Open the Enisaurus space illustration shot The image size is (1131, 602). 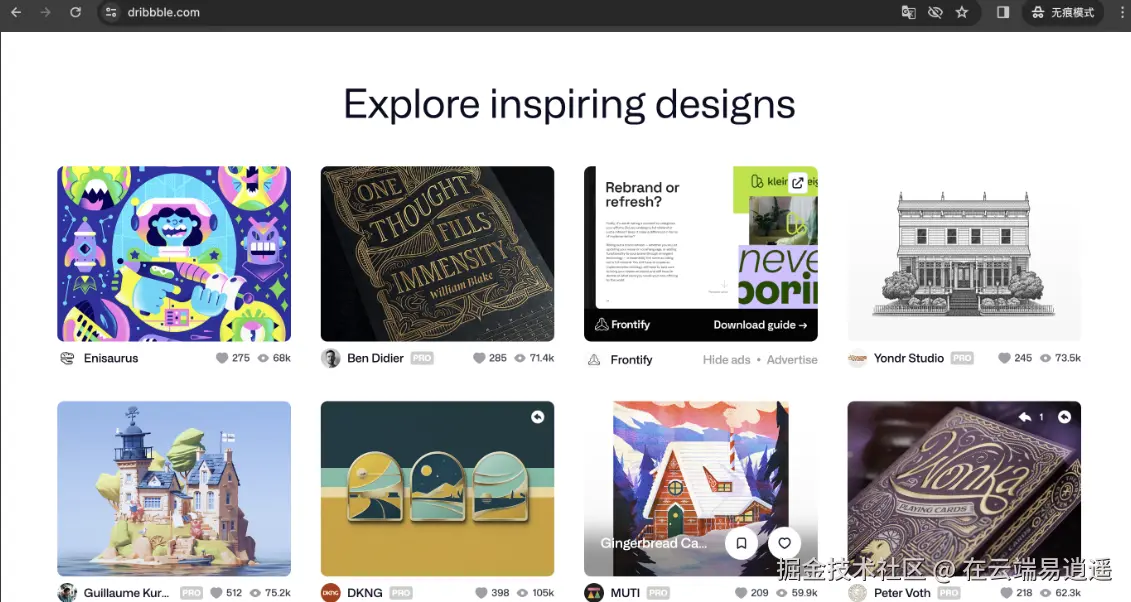(x=174, y=254)
